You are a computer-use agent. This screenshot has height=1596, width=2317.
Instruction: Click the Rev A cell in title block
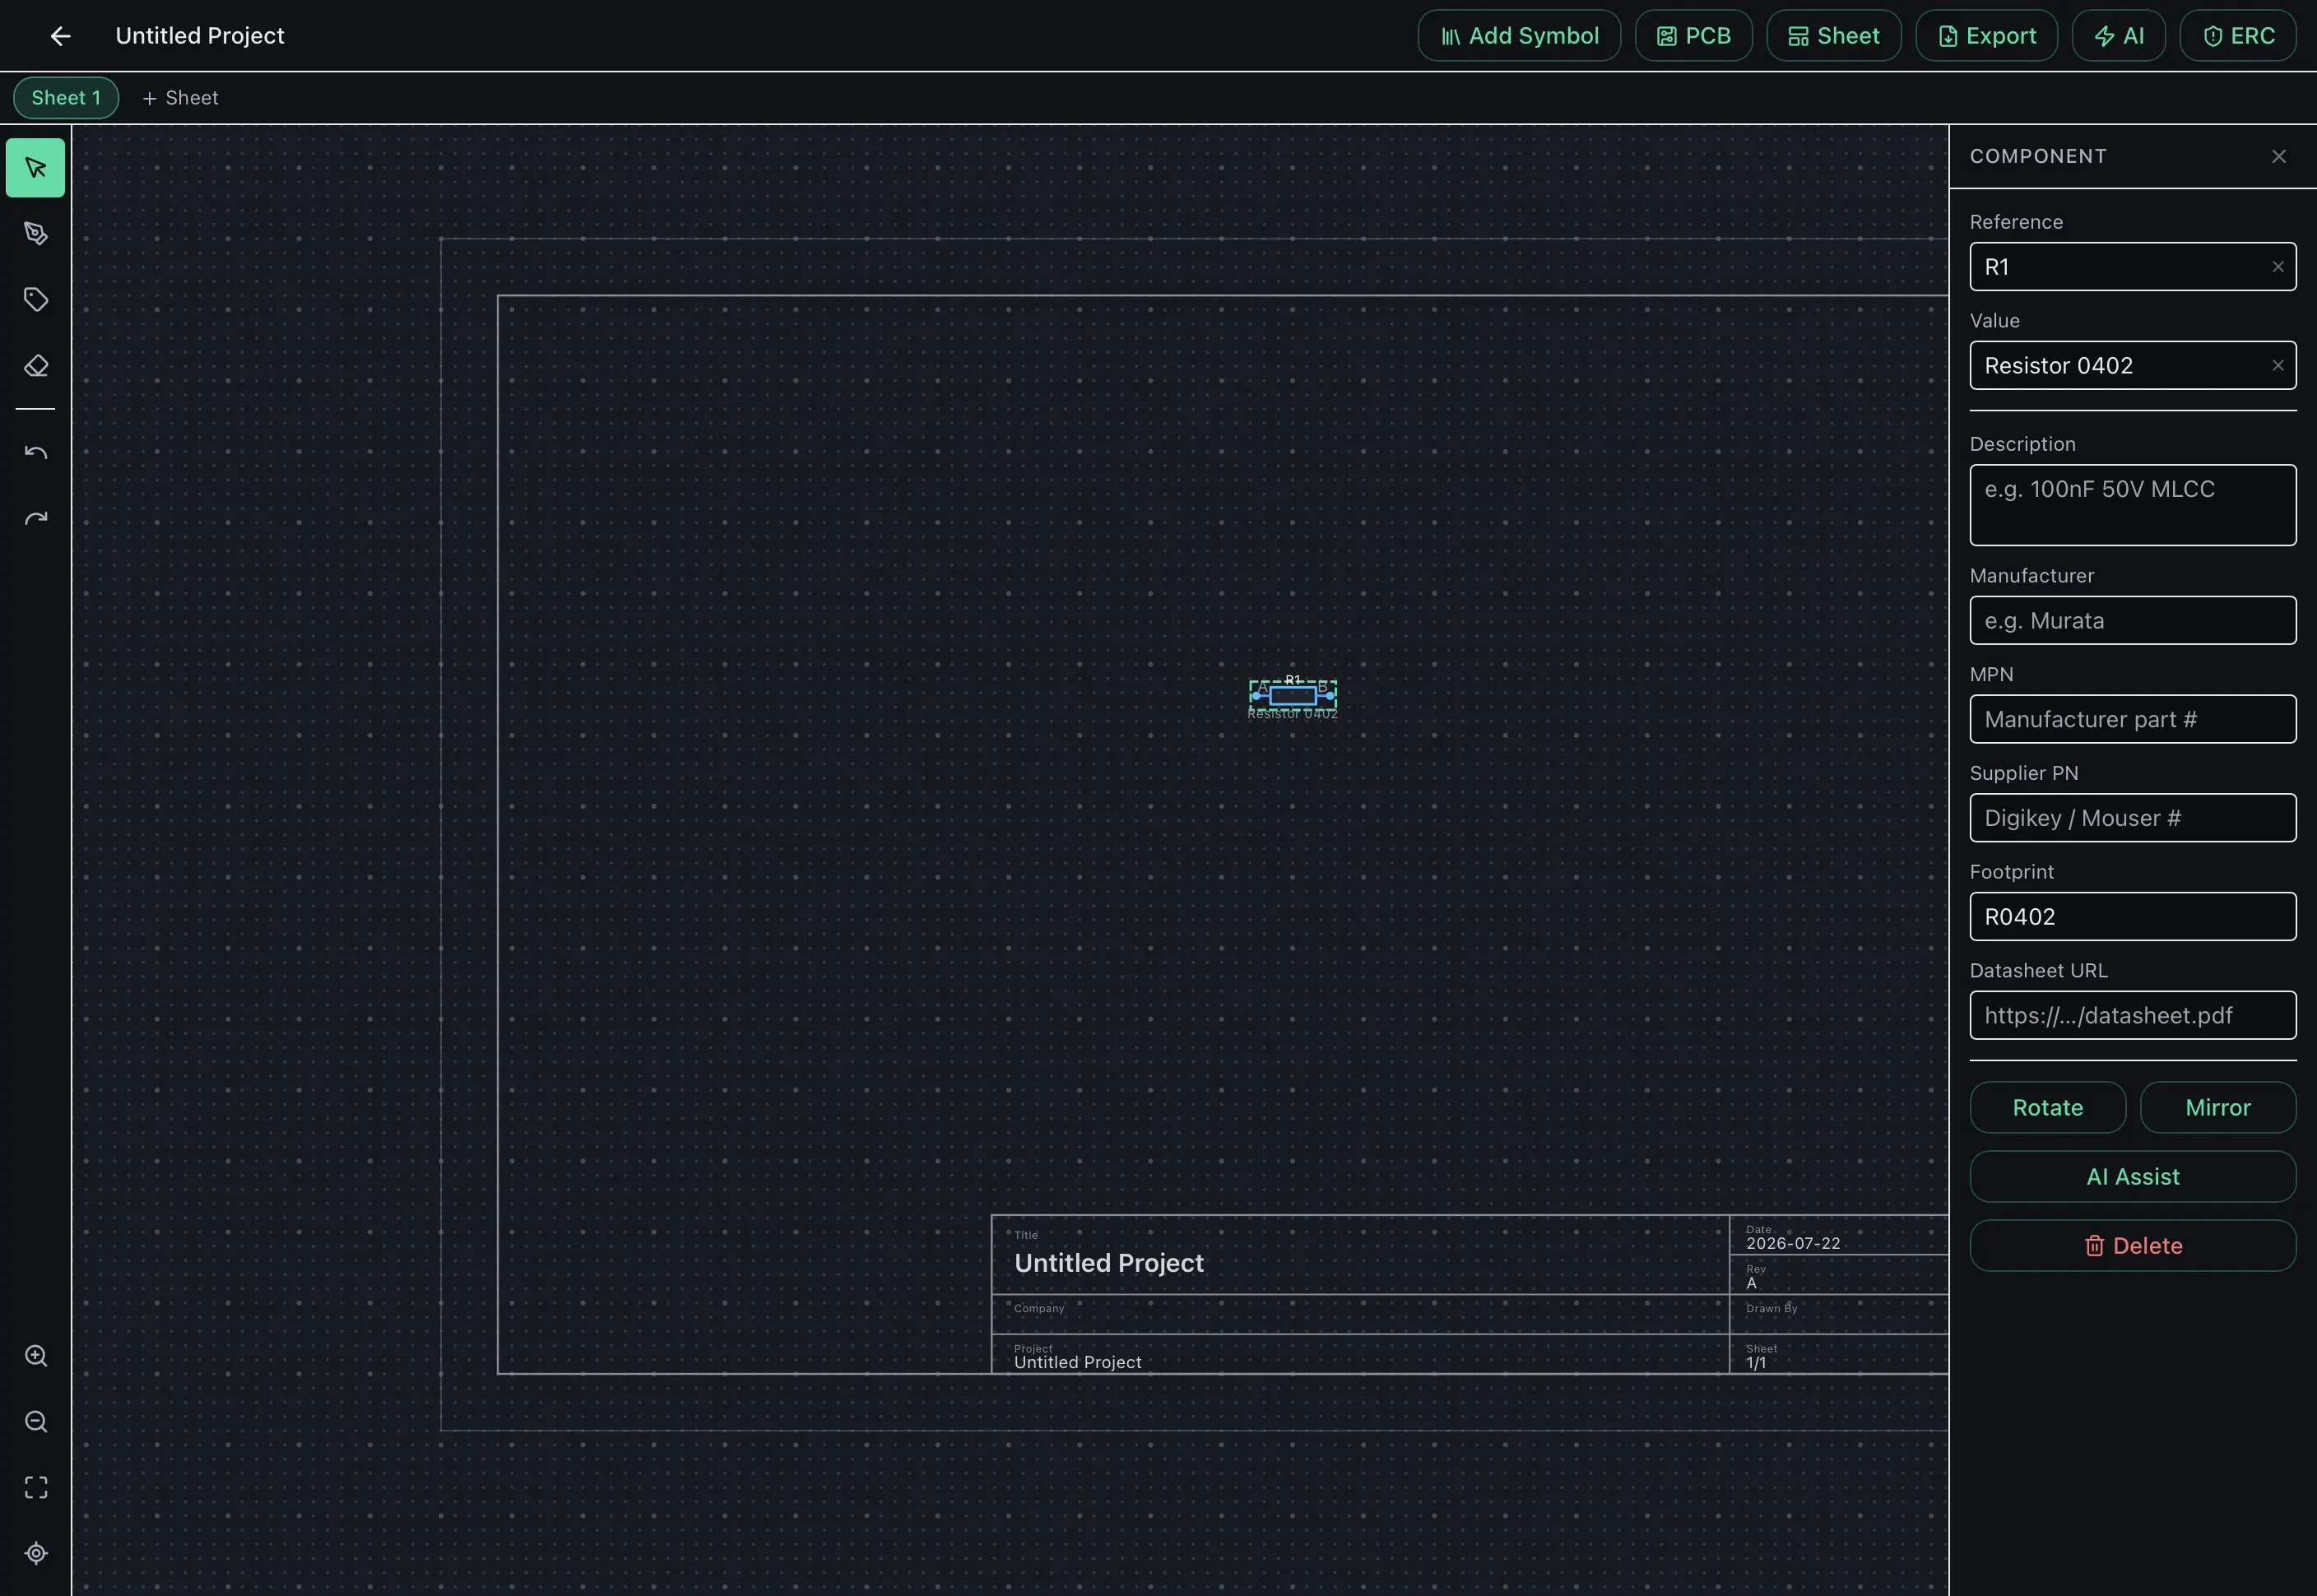coord(1838,1276)
